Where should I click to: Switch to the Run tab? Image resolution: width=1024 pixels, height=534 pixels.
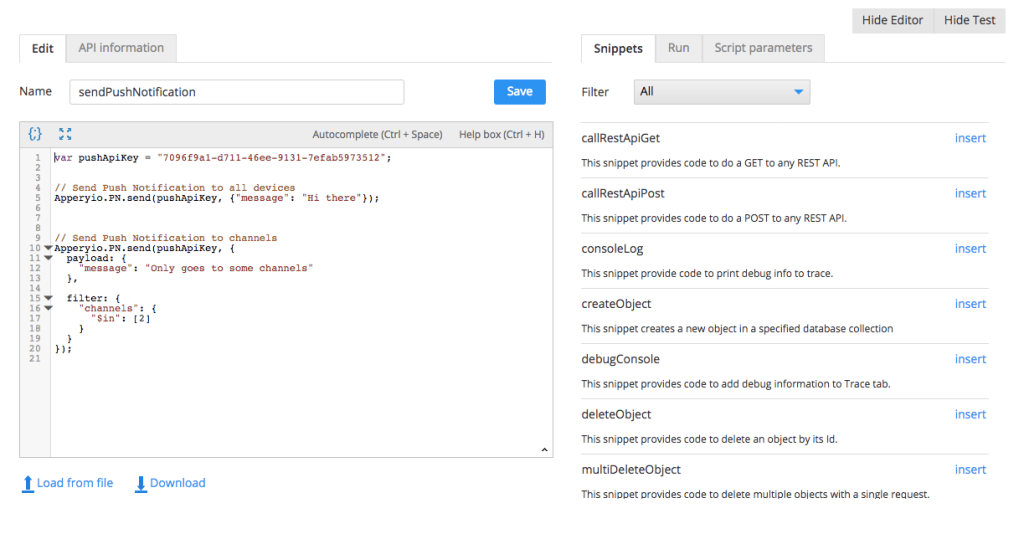(679, 48)
